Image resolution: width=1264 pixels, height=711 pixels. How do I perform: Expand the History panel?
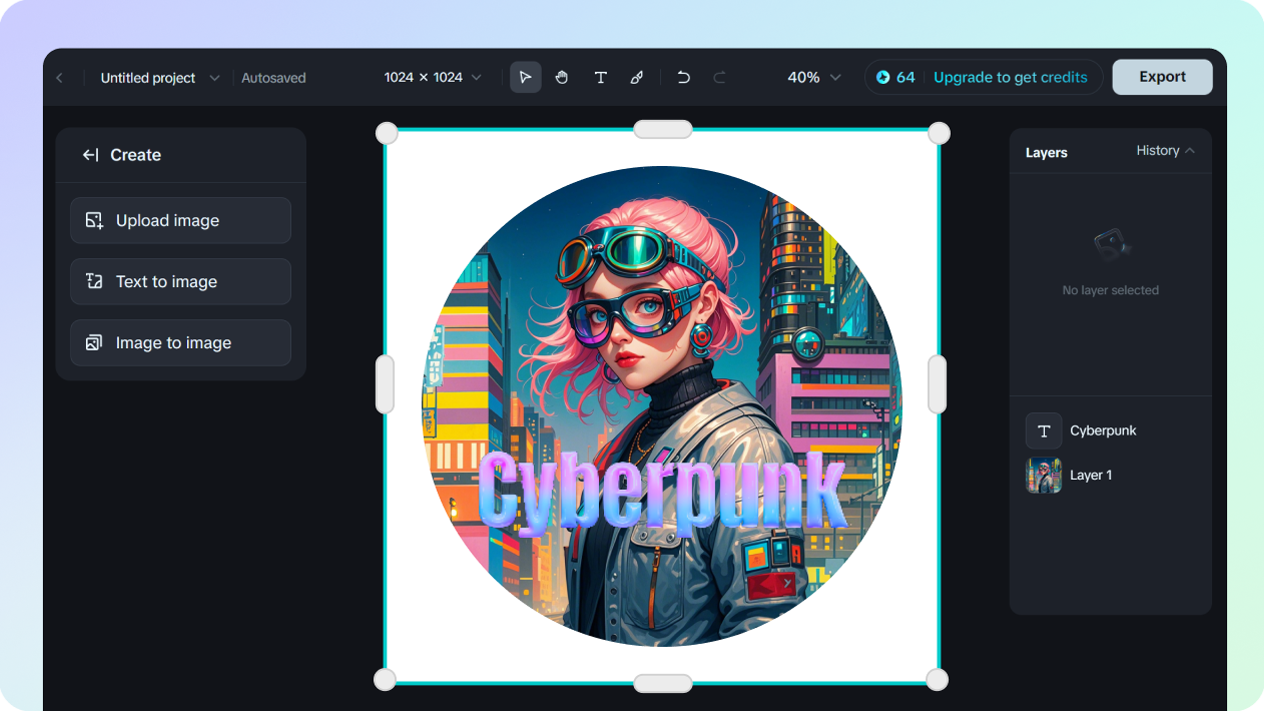coord(1166,151)
